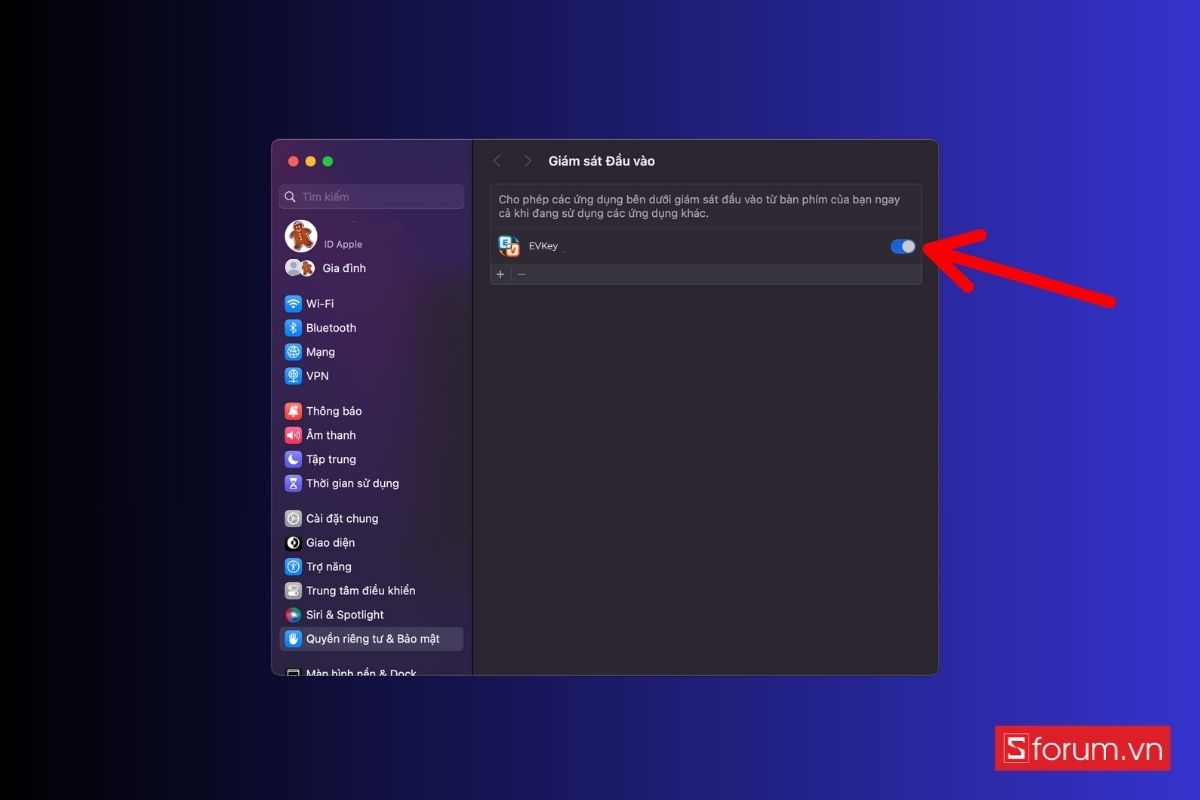Click the Wi-Fi sidebar icon
The width and height of the screenshot is (1200, 800).
[293, 304]
